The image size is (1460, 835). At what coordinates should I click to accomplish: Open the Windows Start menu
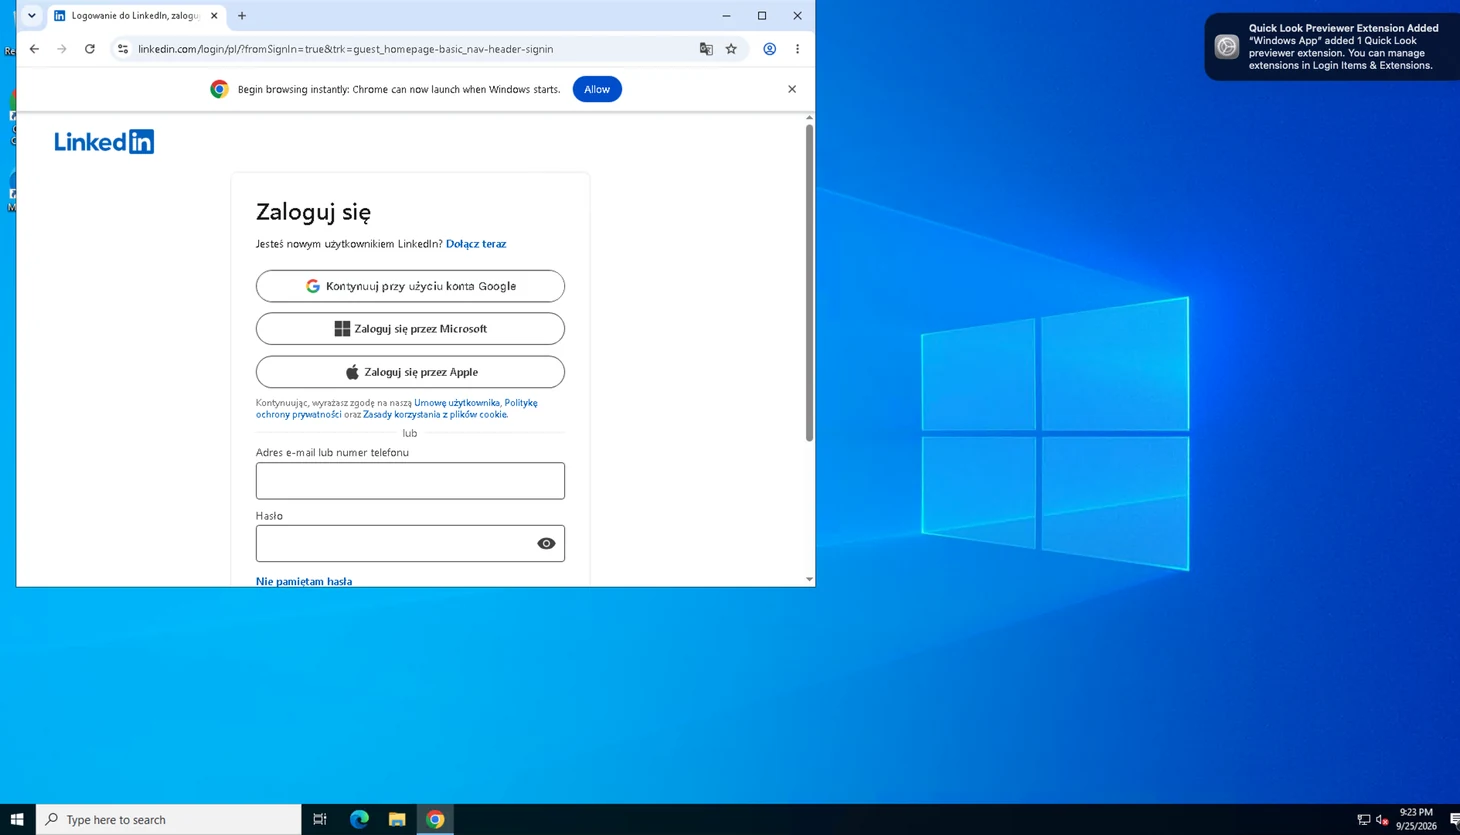[x=17, y=820]
